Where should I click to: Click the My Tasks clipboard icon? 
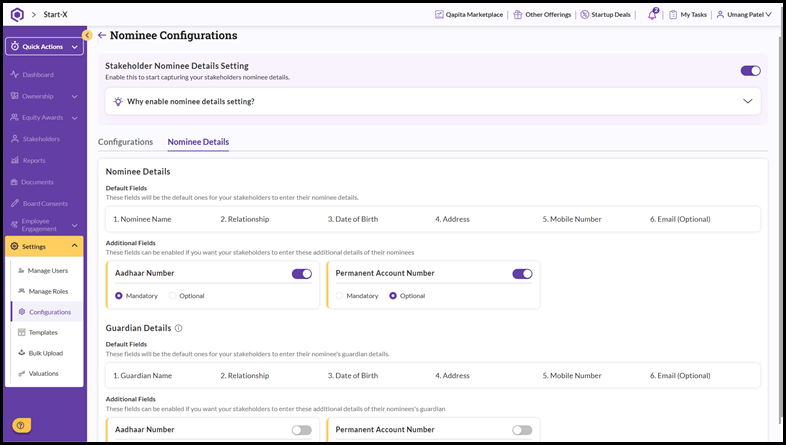point(673,15)
